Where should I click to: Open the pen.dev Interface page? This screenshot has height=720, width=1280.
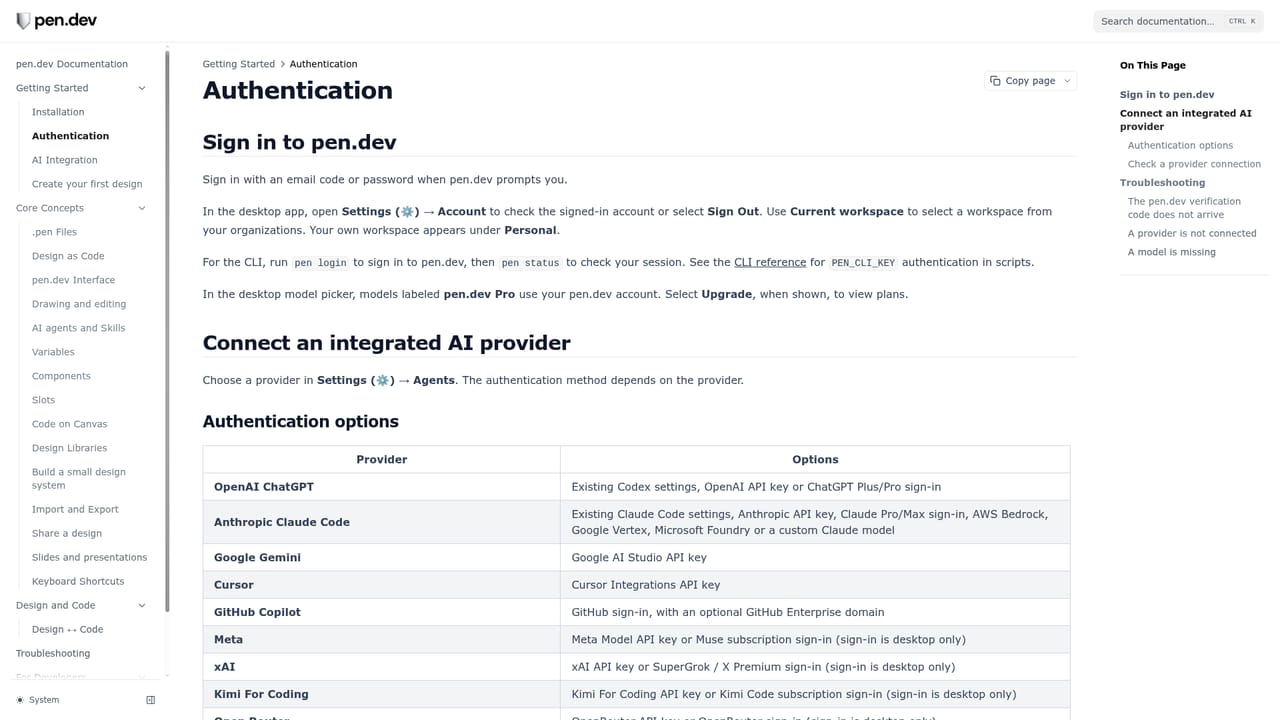73,280
